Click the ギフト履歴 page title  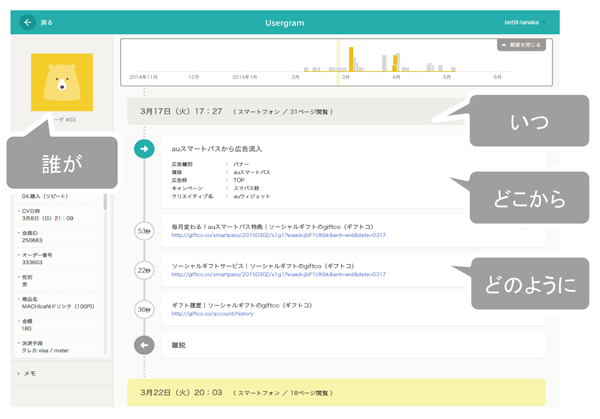click(242, 305)
